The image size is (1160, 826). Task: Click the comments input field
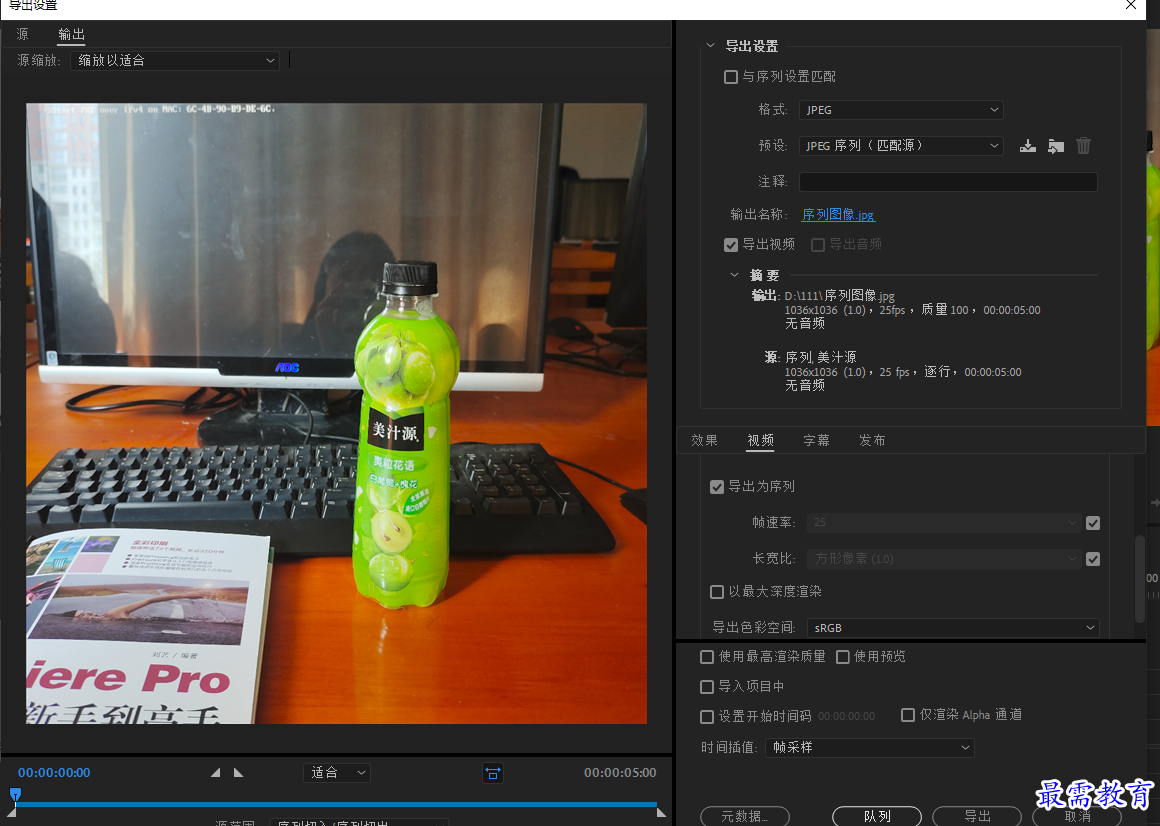(x=948, y=182)
